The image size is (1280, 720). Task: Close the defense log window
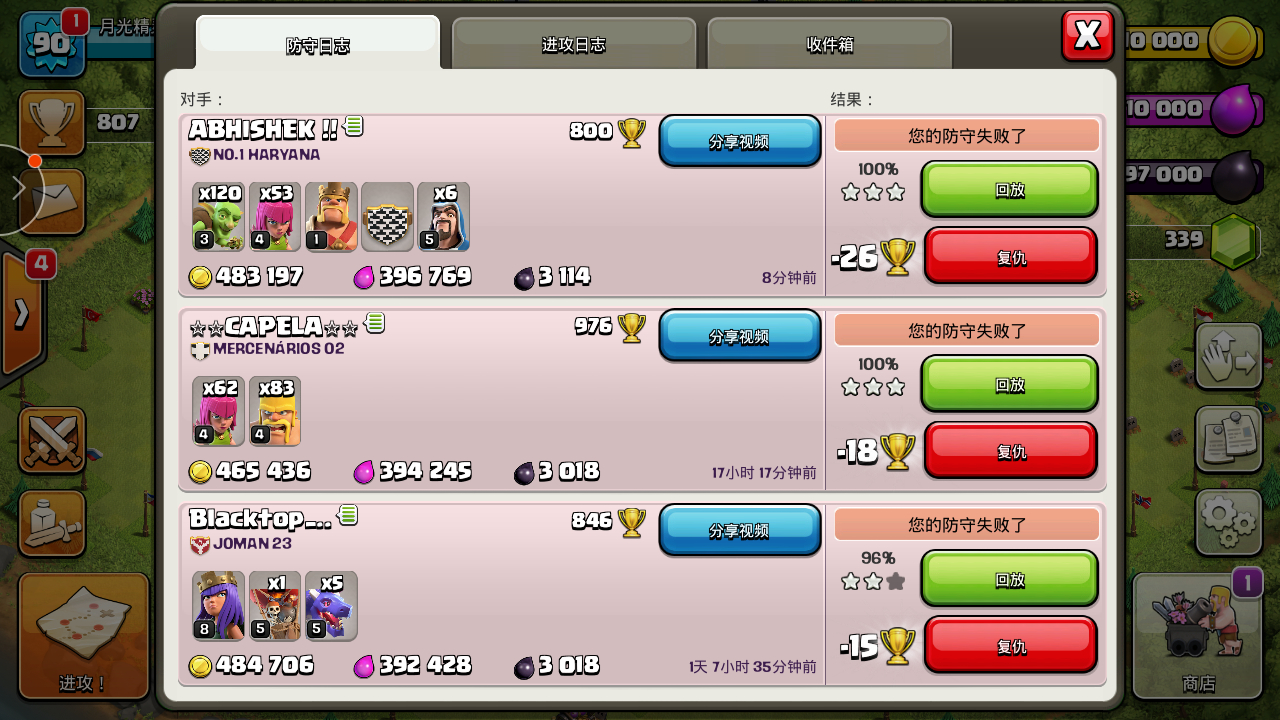(1087, 36)
